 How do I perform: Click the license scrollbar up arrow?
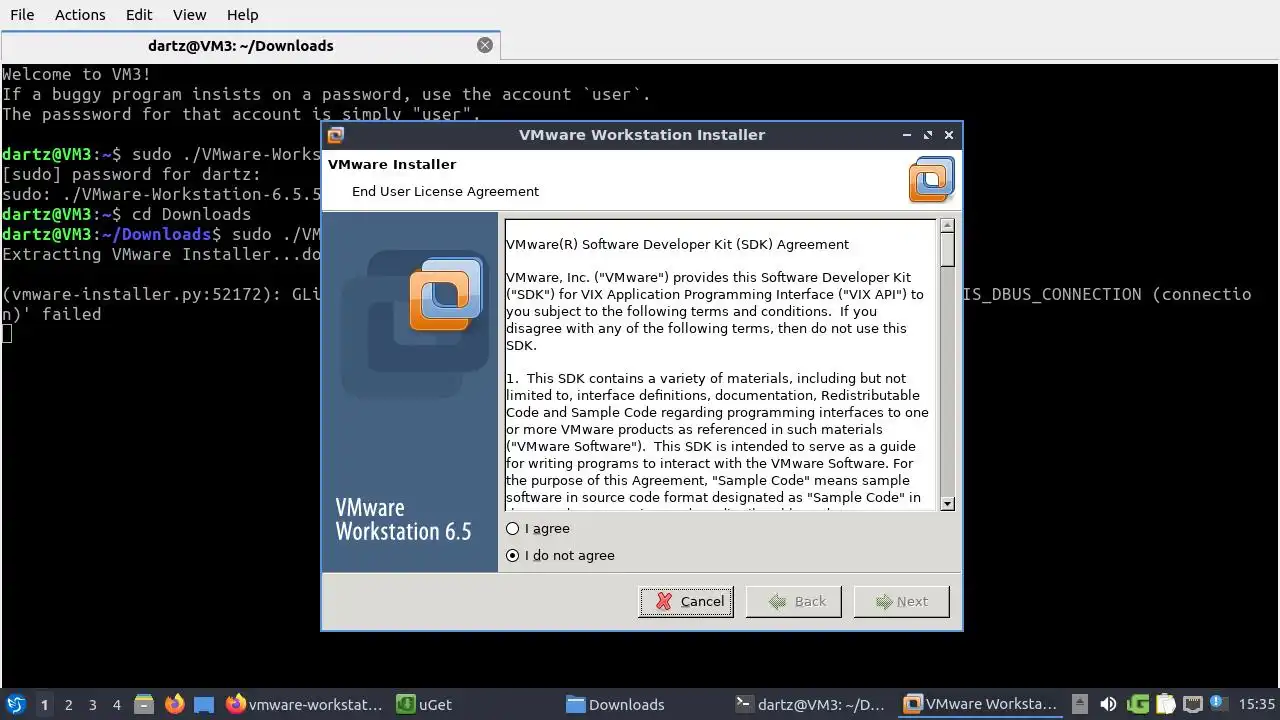point(947,226)
